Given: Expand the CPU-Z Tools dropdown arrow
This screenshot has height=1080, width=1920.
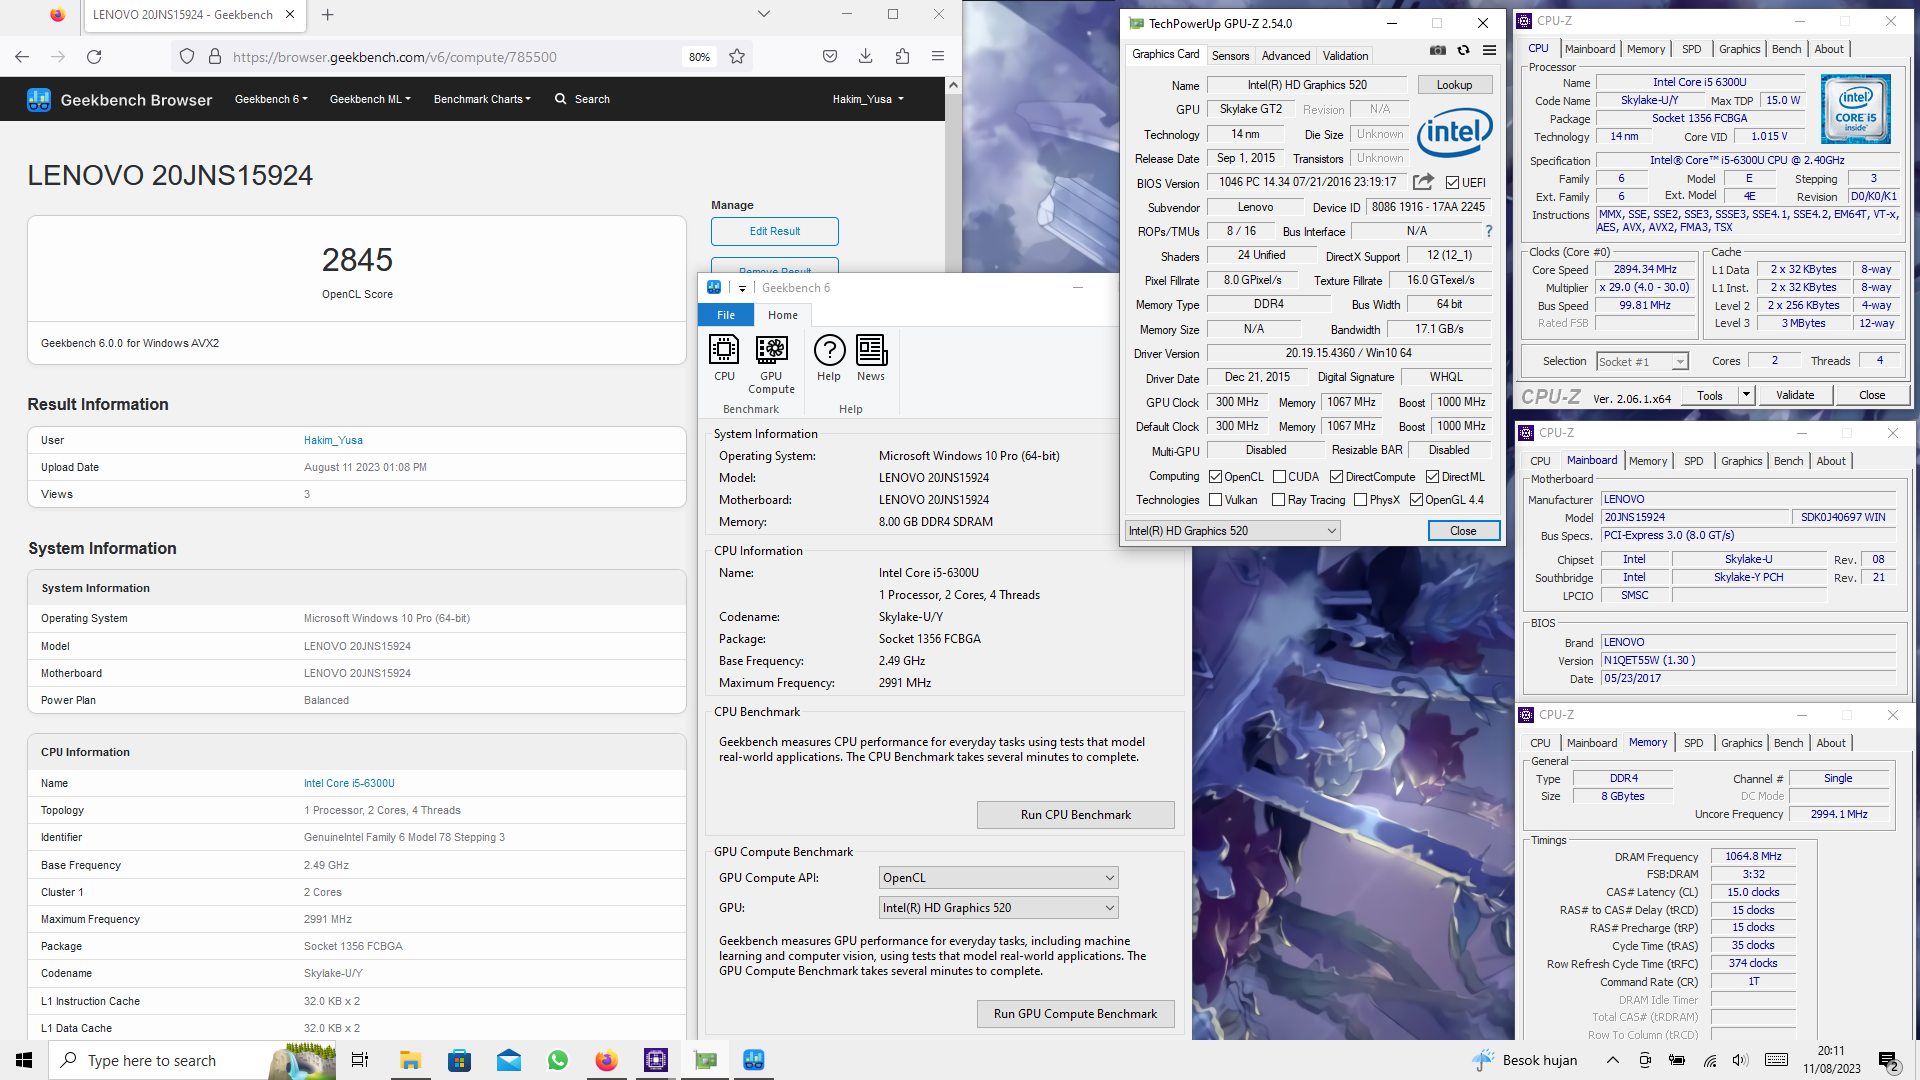Looking at the screenshot, I should point(1746,395).
